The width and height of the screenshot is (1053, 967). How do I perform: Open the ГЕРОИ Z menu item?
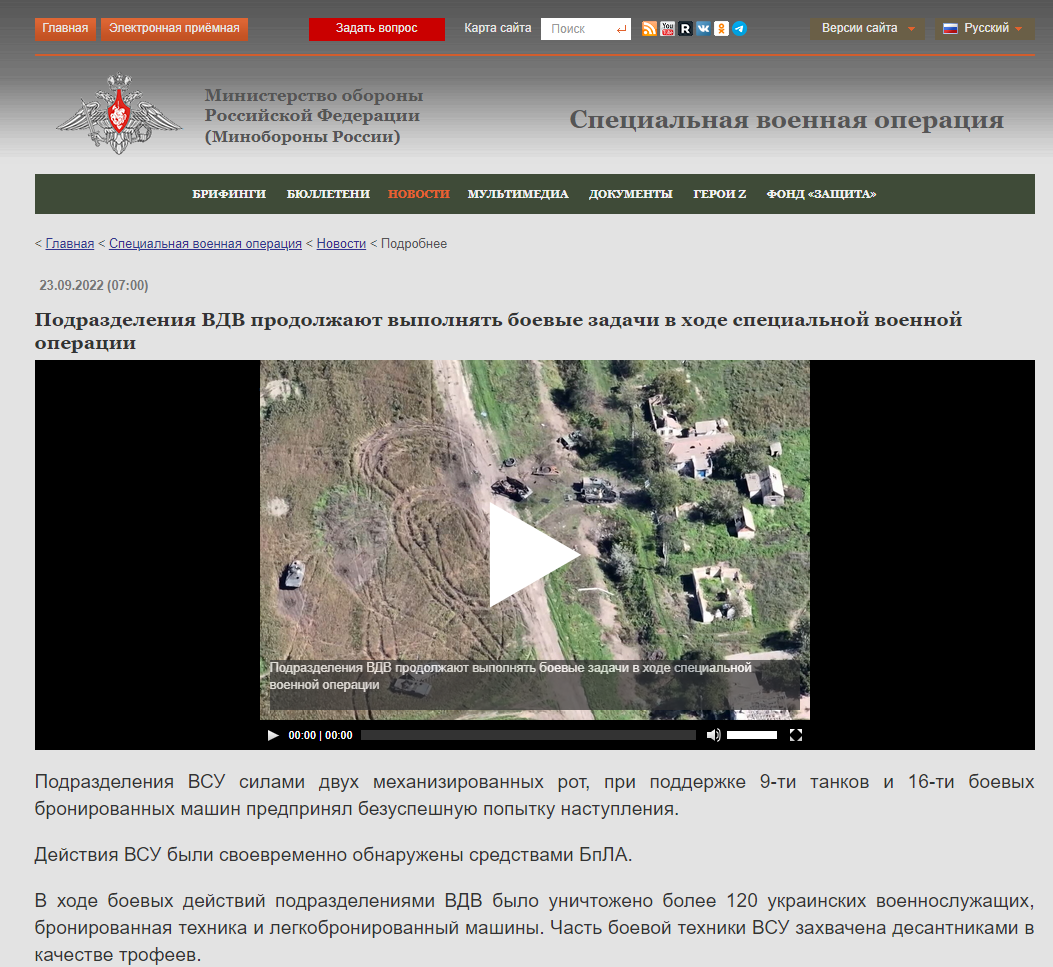(719, 194)
